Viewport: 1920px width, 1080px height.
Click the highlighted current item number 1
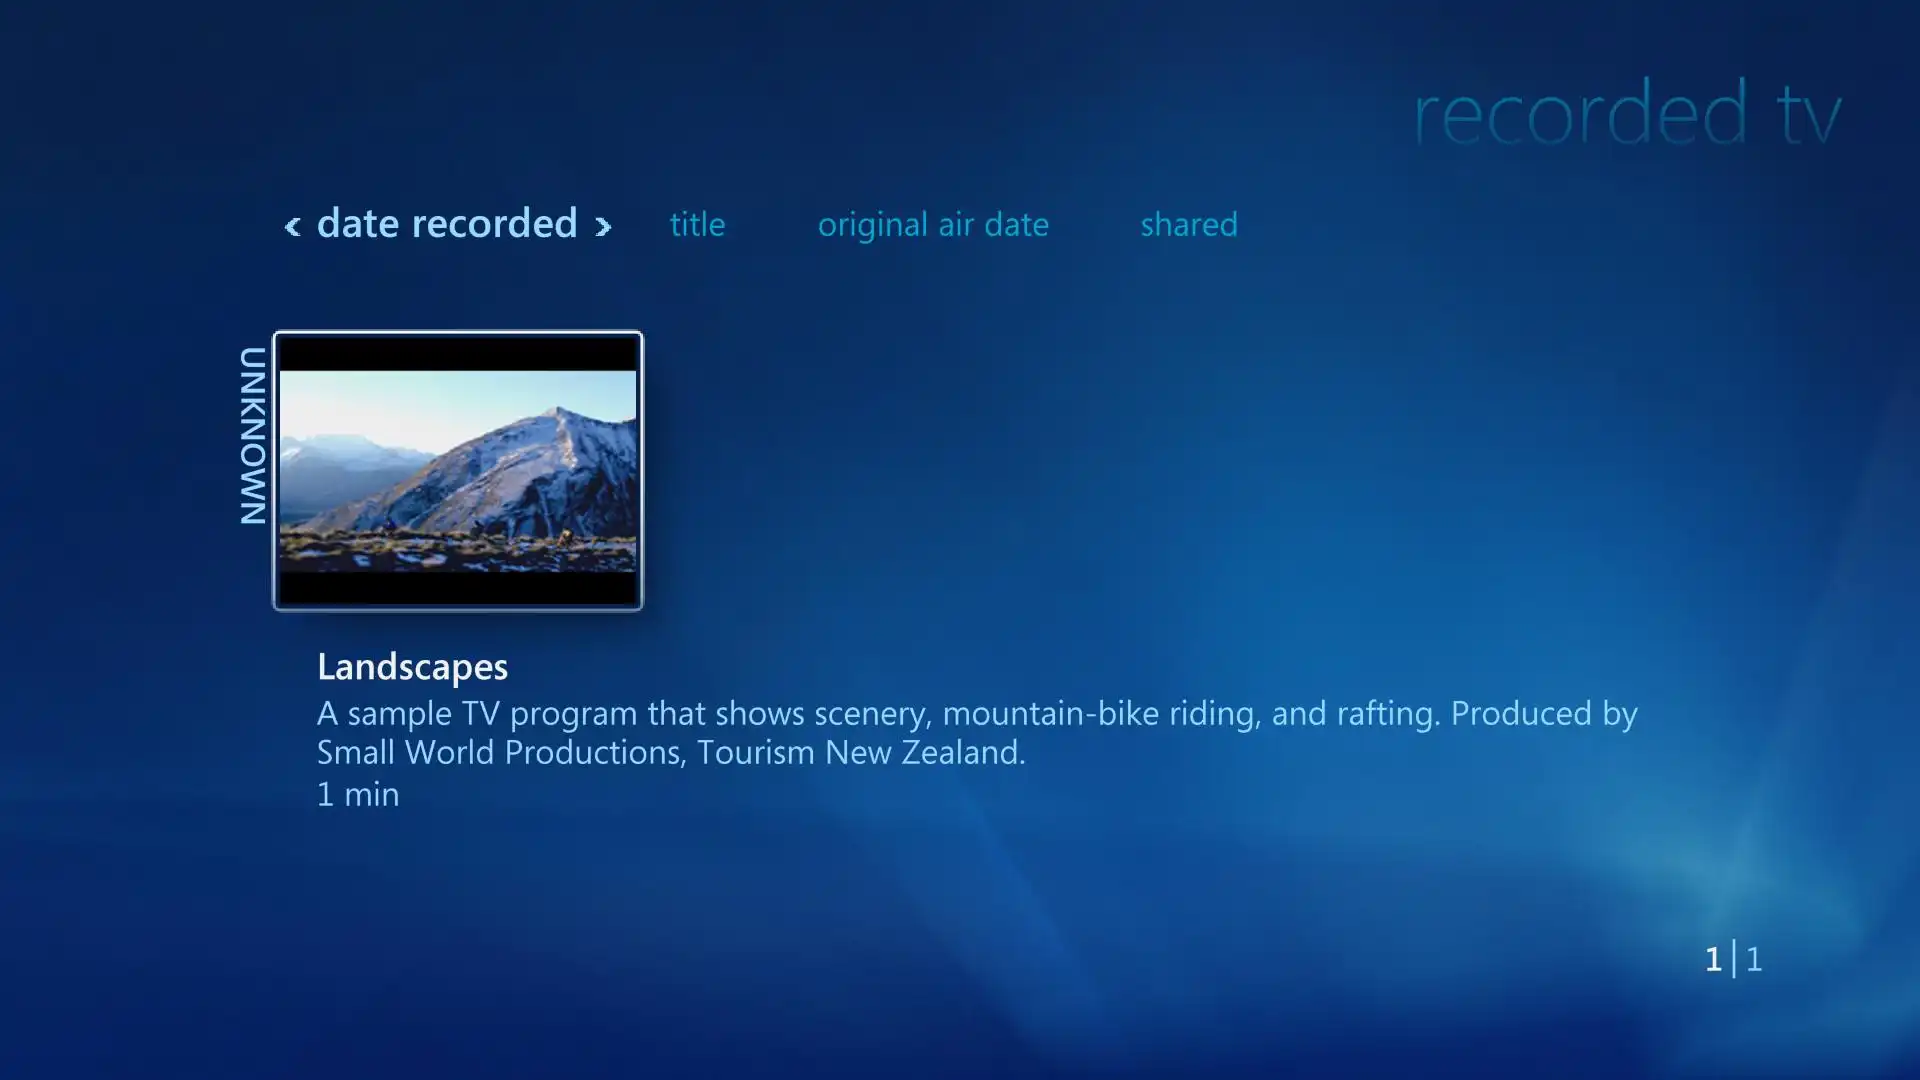[x=1713, y=960]
